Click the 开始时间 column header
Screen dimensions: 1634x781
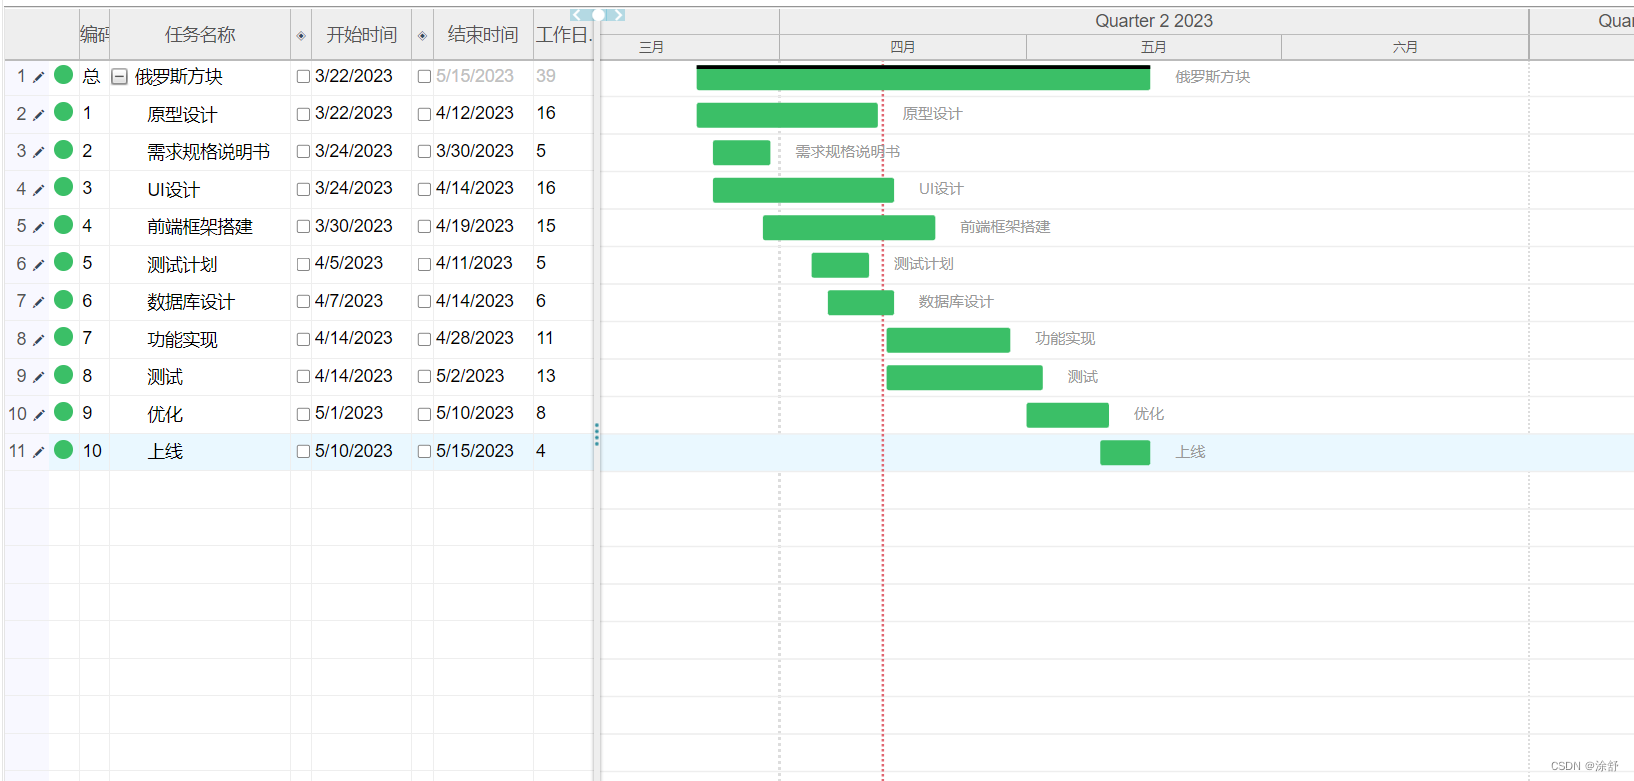[x=361, y=35]
